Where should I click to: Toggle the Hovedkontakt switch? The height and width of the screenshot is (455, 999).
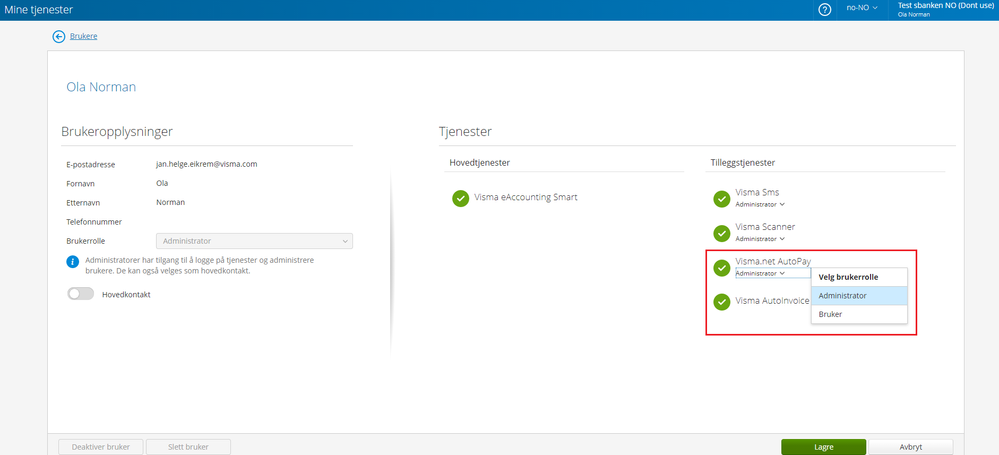coord(81,294)
